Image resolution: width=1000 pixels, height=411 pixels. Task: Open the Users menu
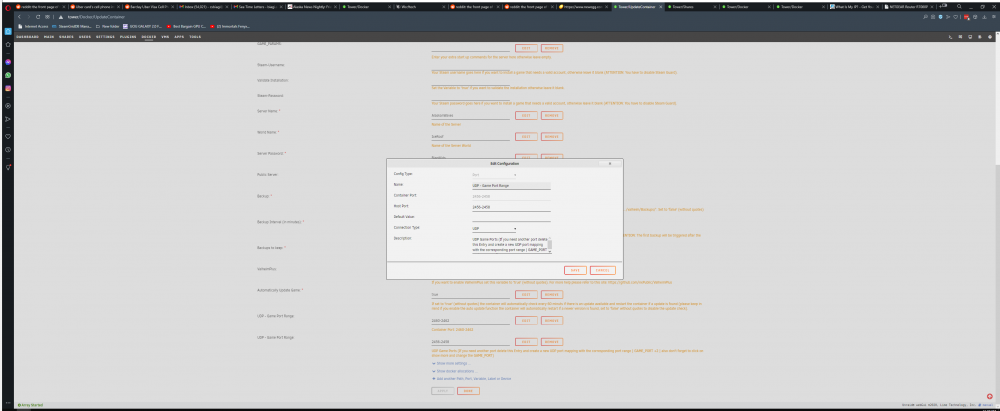pyautogui.click(x=85, y=37)
